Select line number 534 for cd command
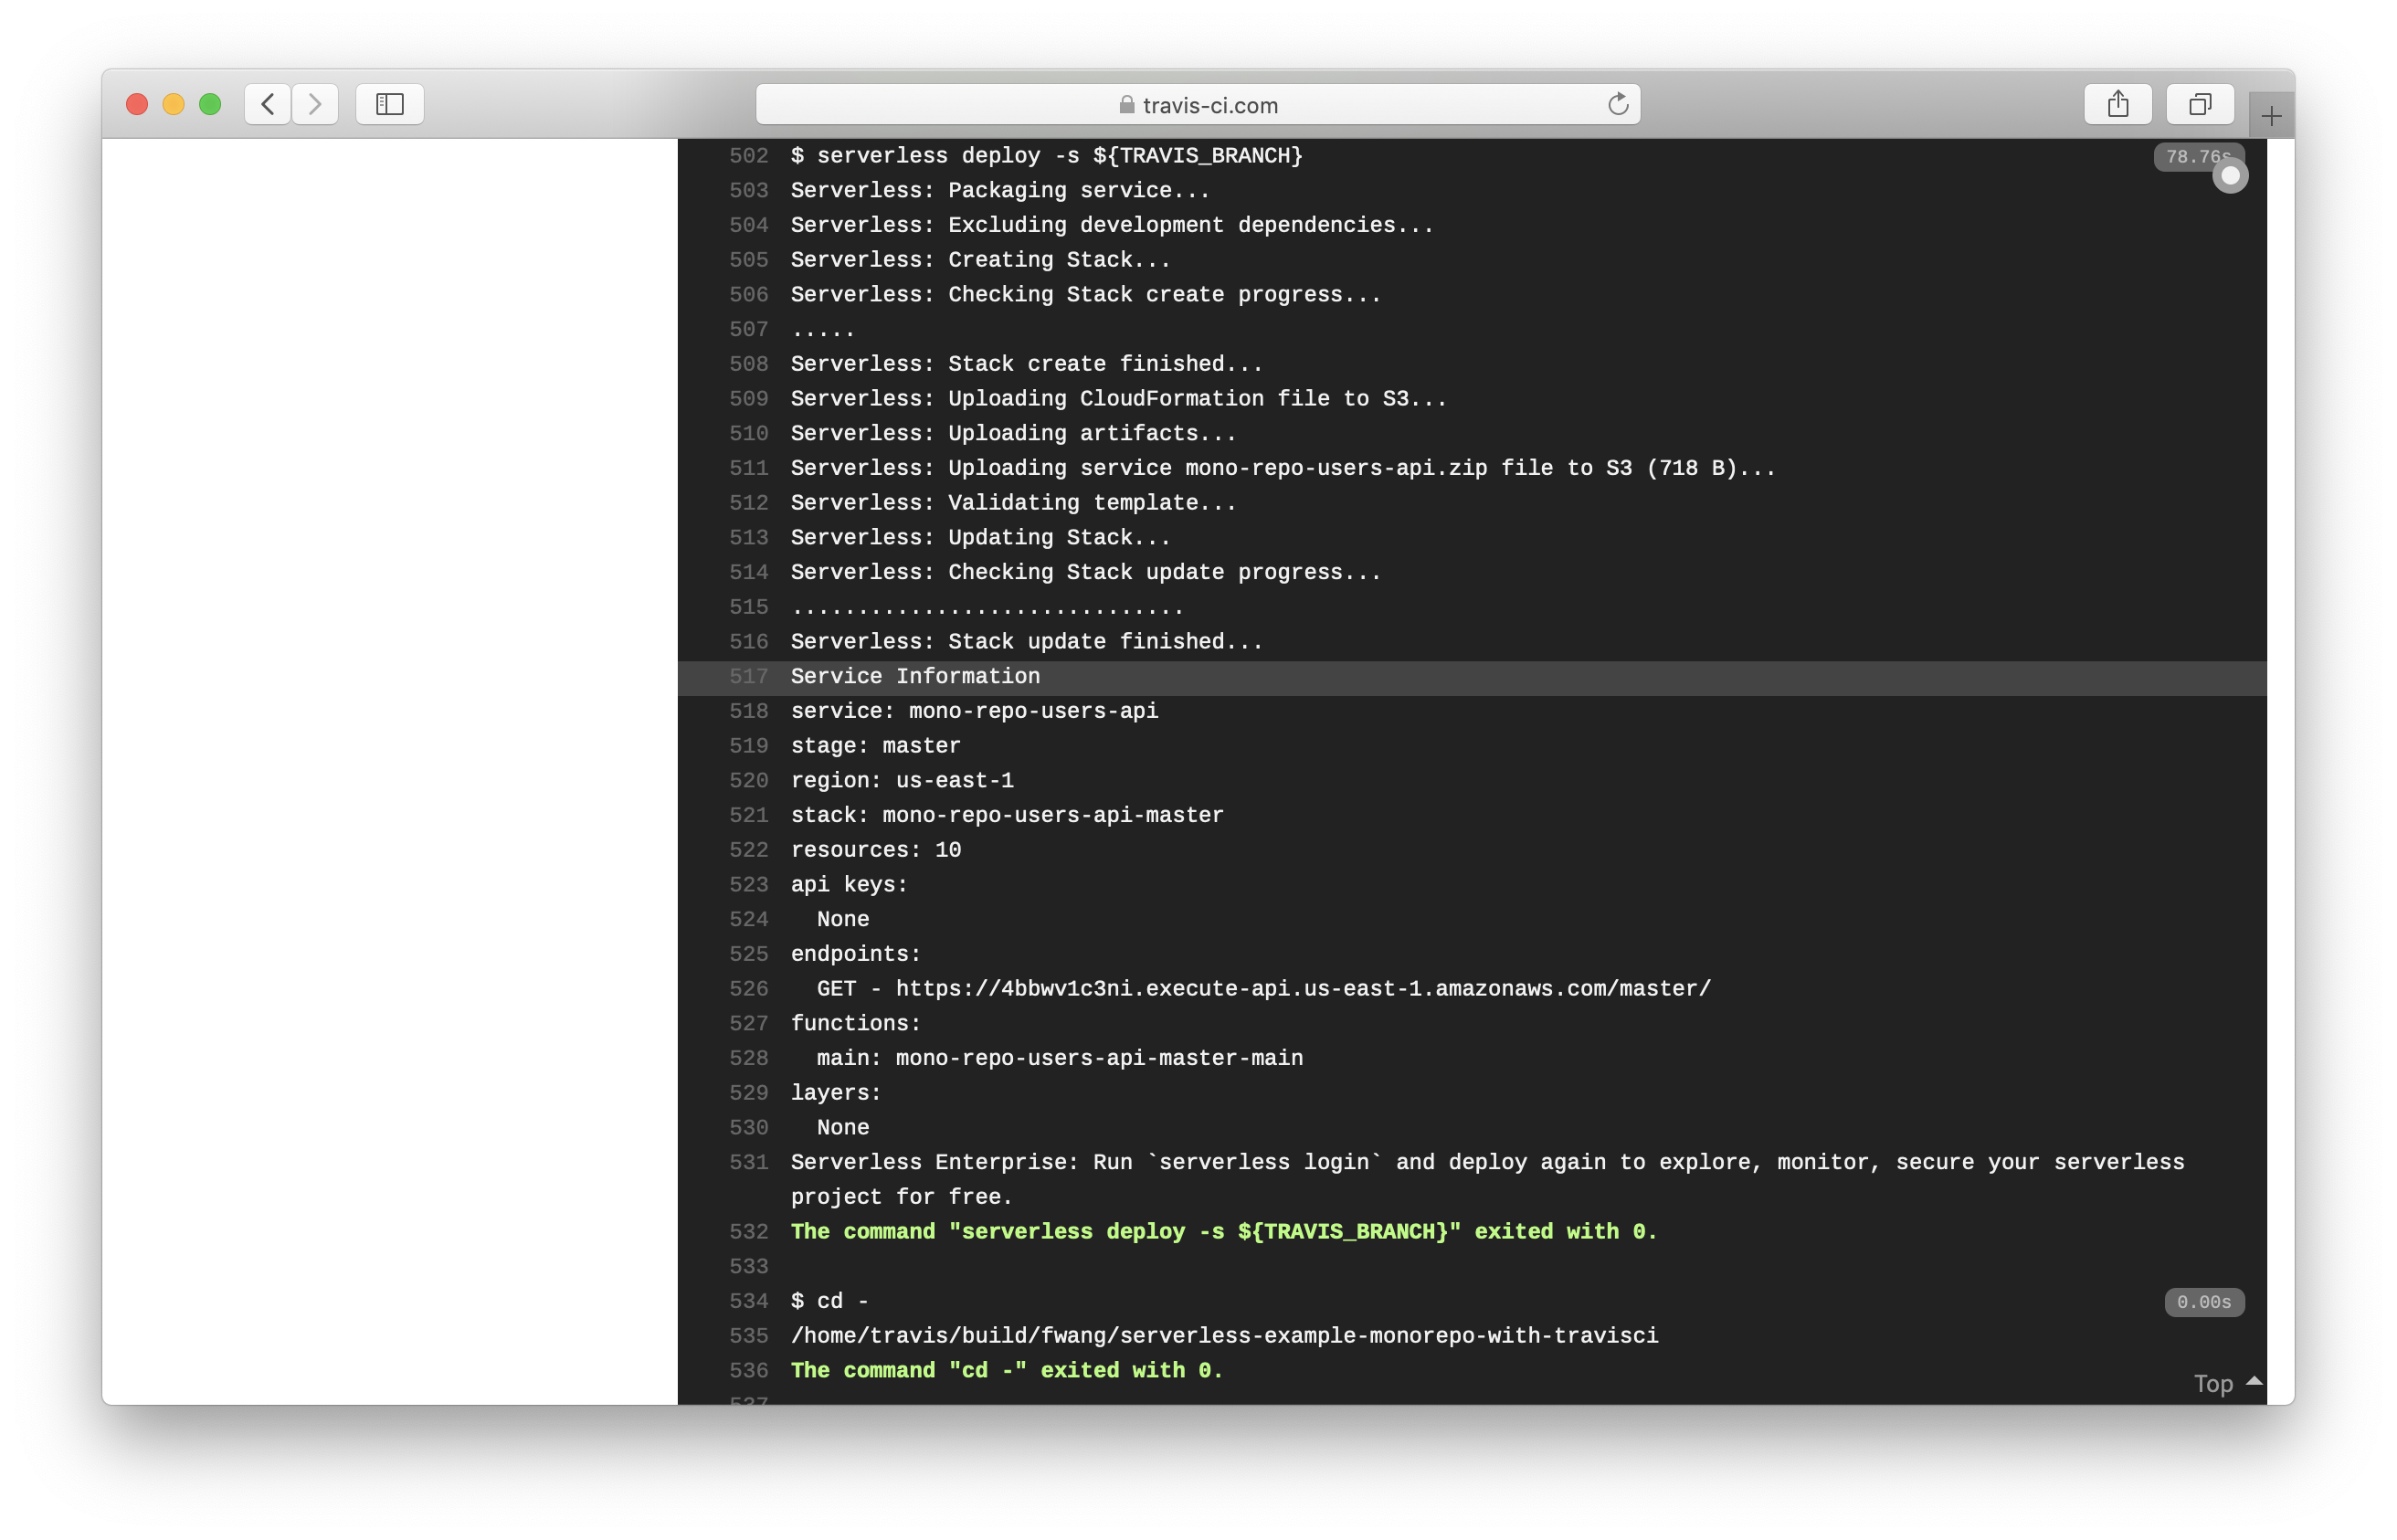Viewport: 2397px width, 1540px height. 748,1301
